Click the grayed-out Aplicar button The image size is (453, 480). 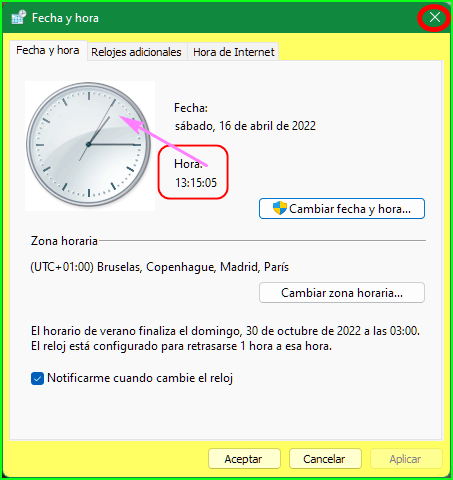click(406, 459)
